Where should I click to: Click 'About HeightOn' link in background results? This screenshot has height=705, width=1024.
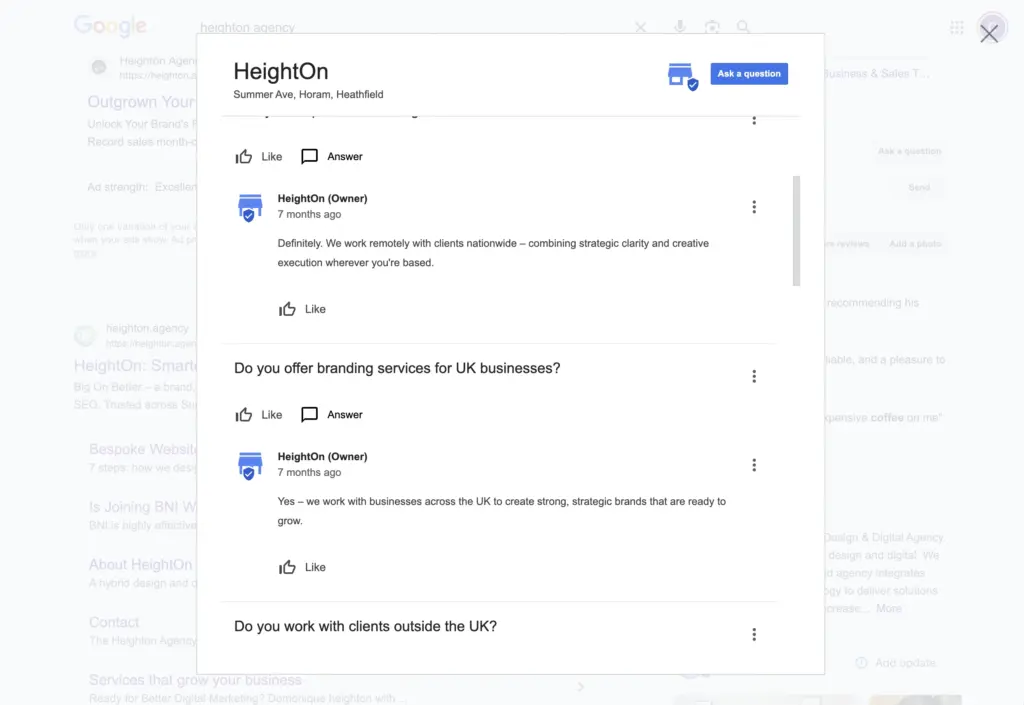coord(140,565)
